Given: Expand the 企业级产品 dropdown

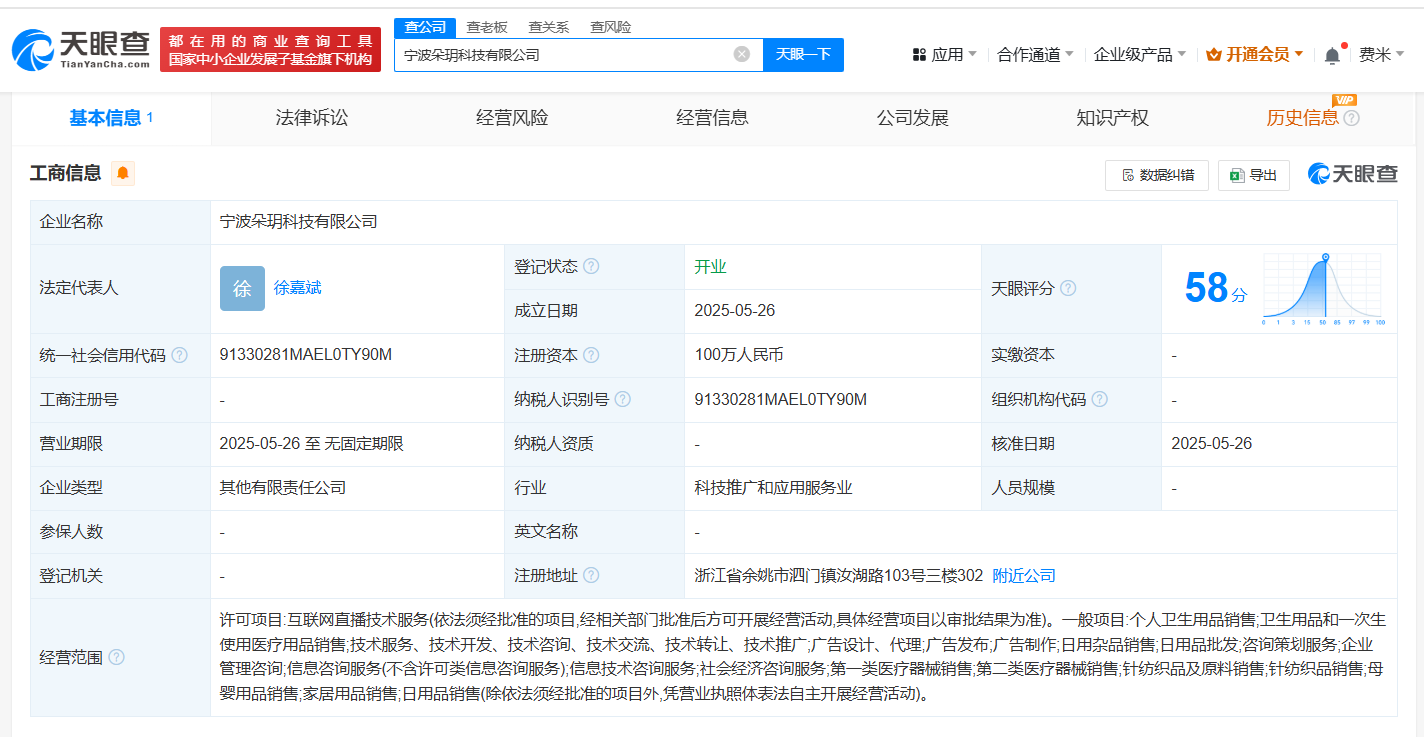Looking at the screenshot, I should tap(1140, 54).
